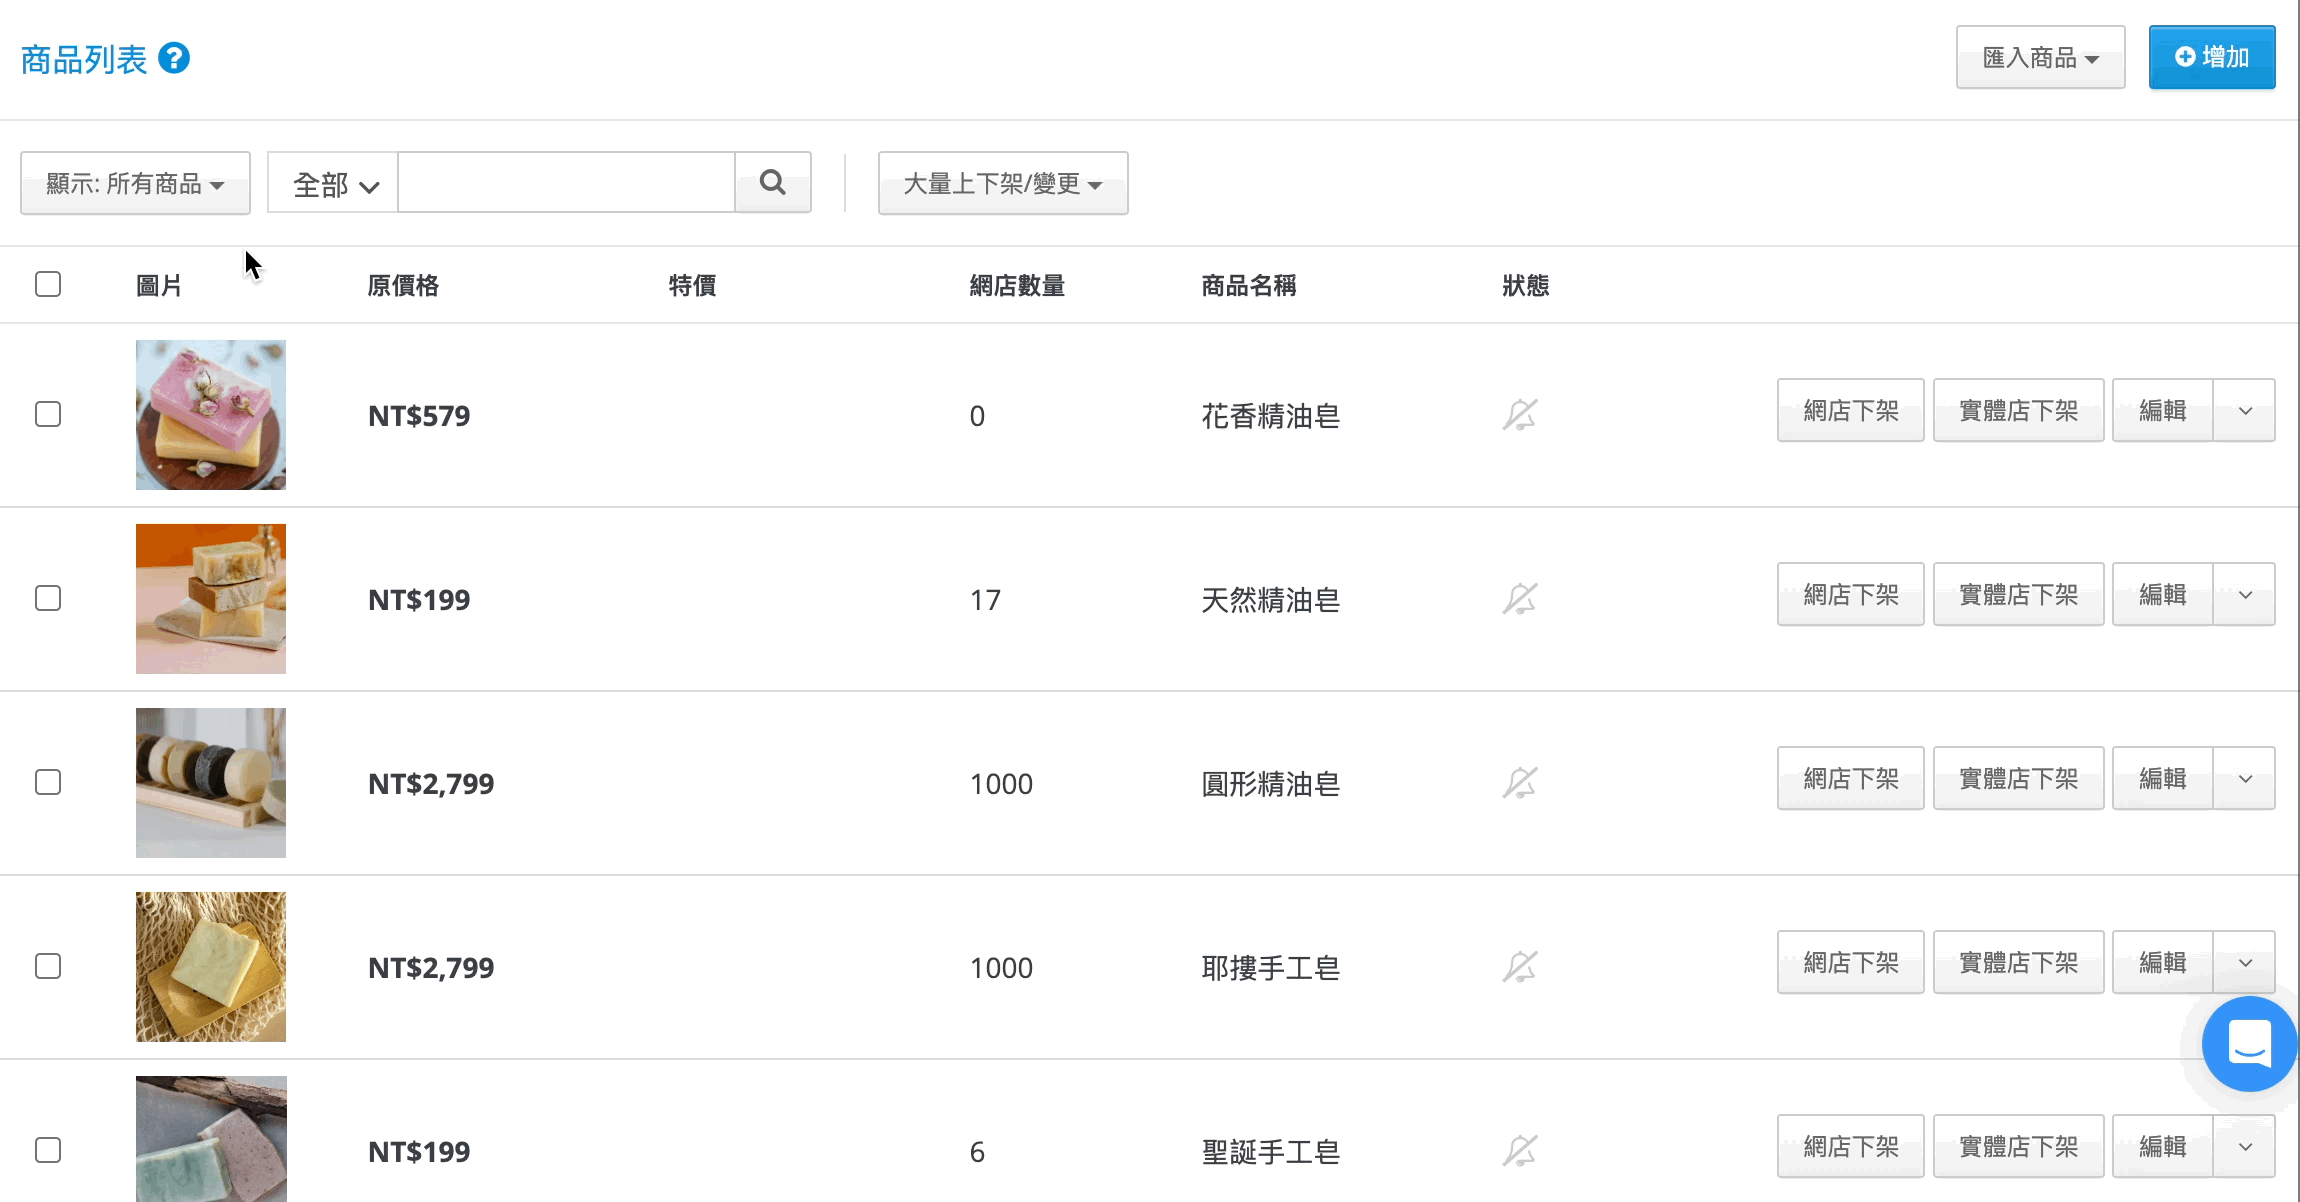The image size is (2300, 1202).
Task: Open the 花香精油皂 pink soap thumbnail
Action: 211,414
